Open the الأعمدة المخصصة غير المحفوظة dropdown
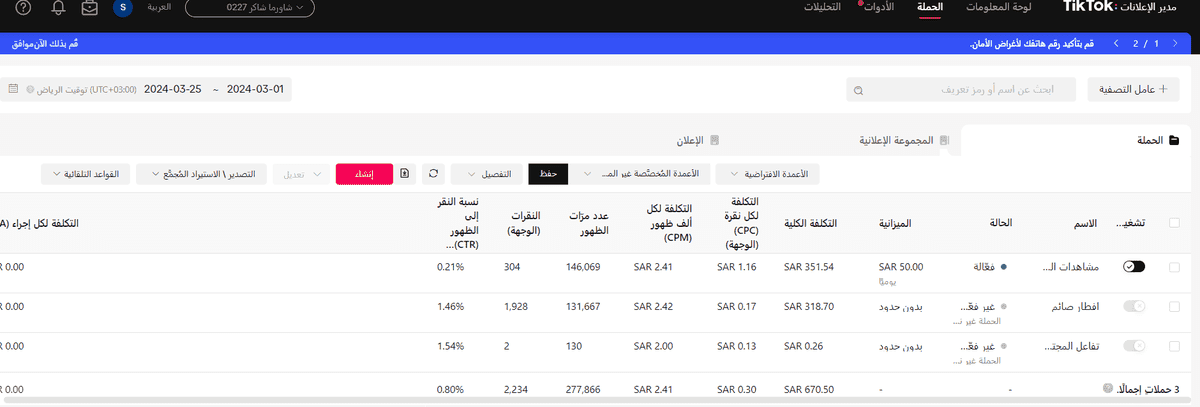The height and width of the screenshot is (407, 1200). click(640, 173)
